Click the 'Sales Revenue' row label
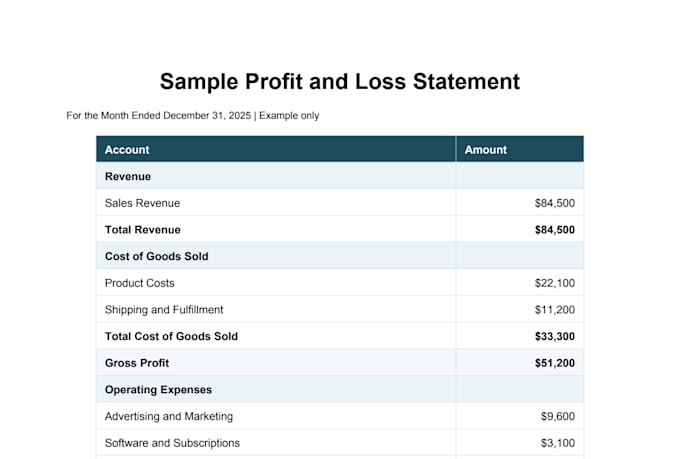 (142, 203)
